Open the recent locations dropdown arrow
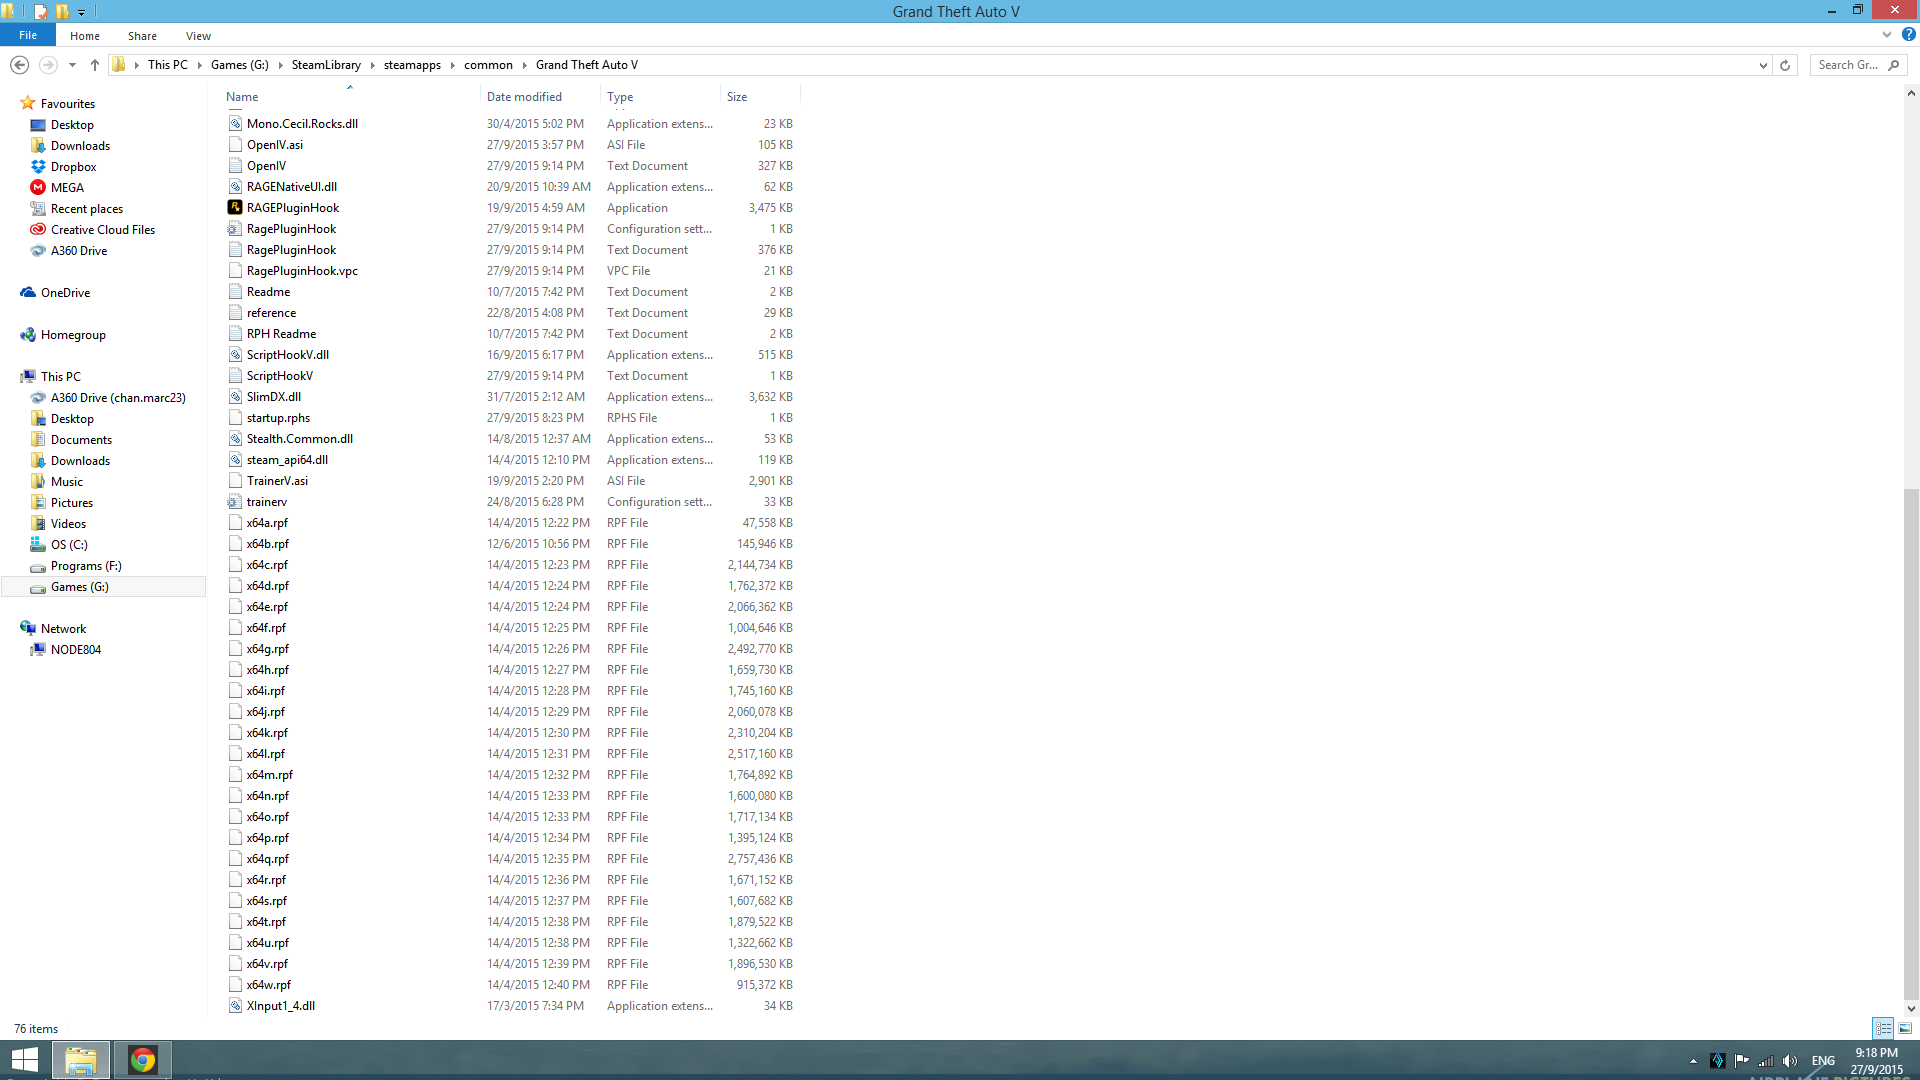This screenshot has width=1920, height=1080. tap(72, 65)
